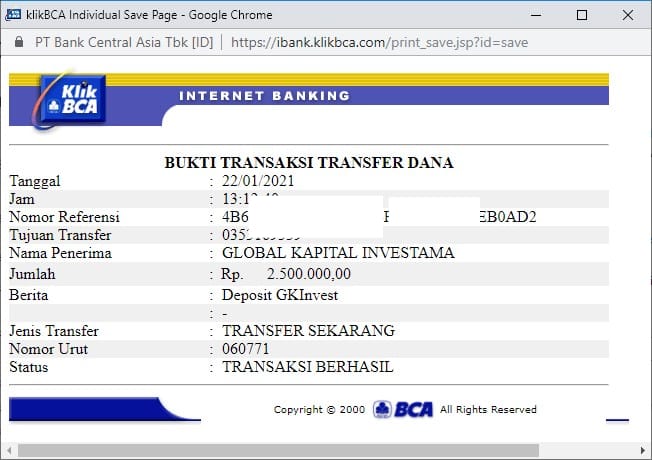The image size is (652, 460).
Task: Click the padlock secure-site icon
Action: coord(19,42)
